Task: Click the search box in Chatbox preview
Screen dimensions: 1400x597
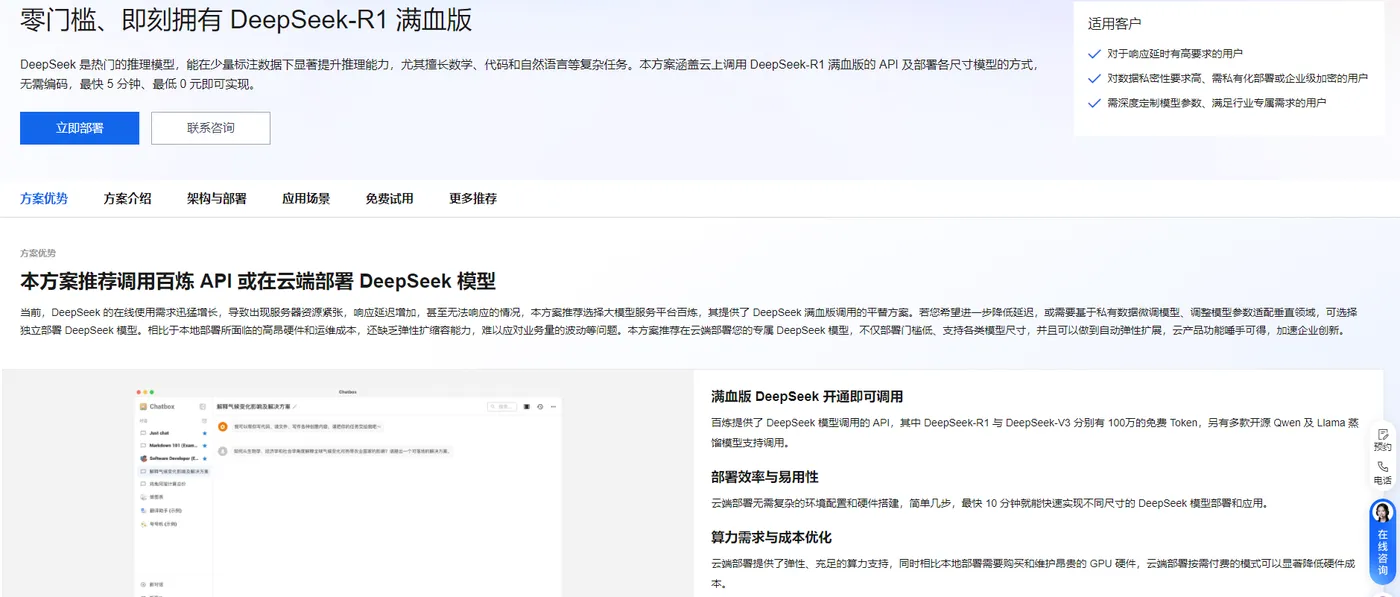Action: point(502,407)
